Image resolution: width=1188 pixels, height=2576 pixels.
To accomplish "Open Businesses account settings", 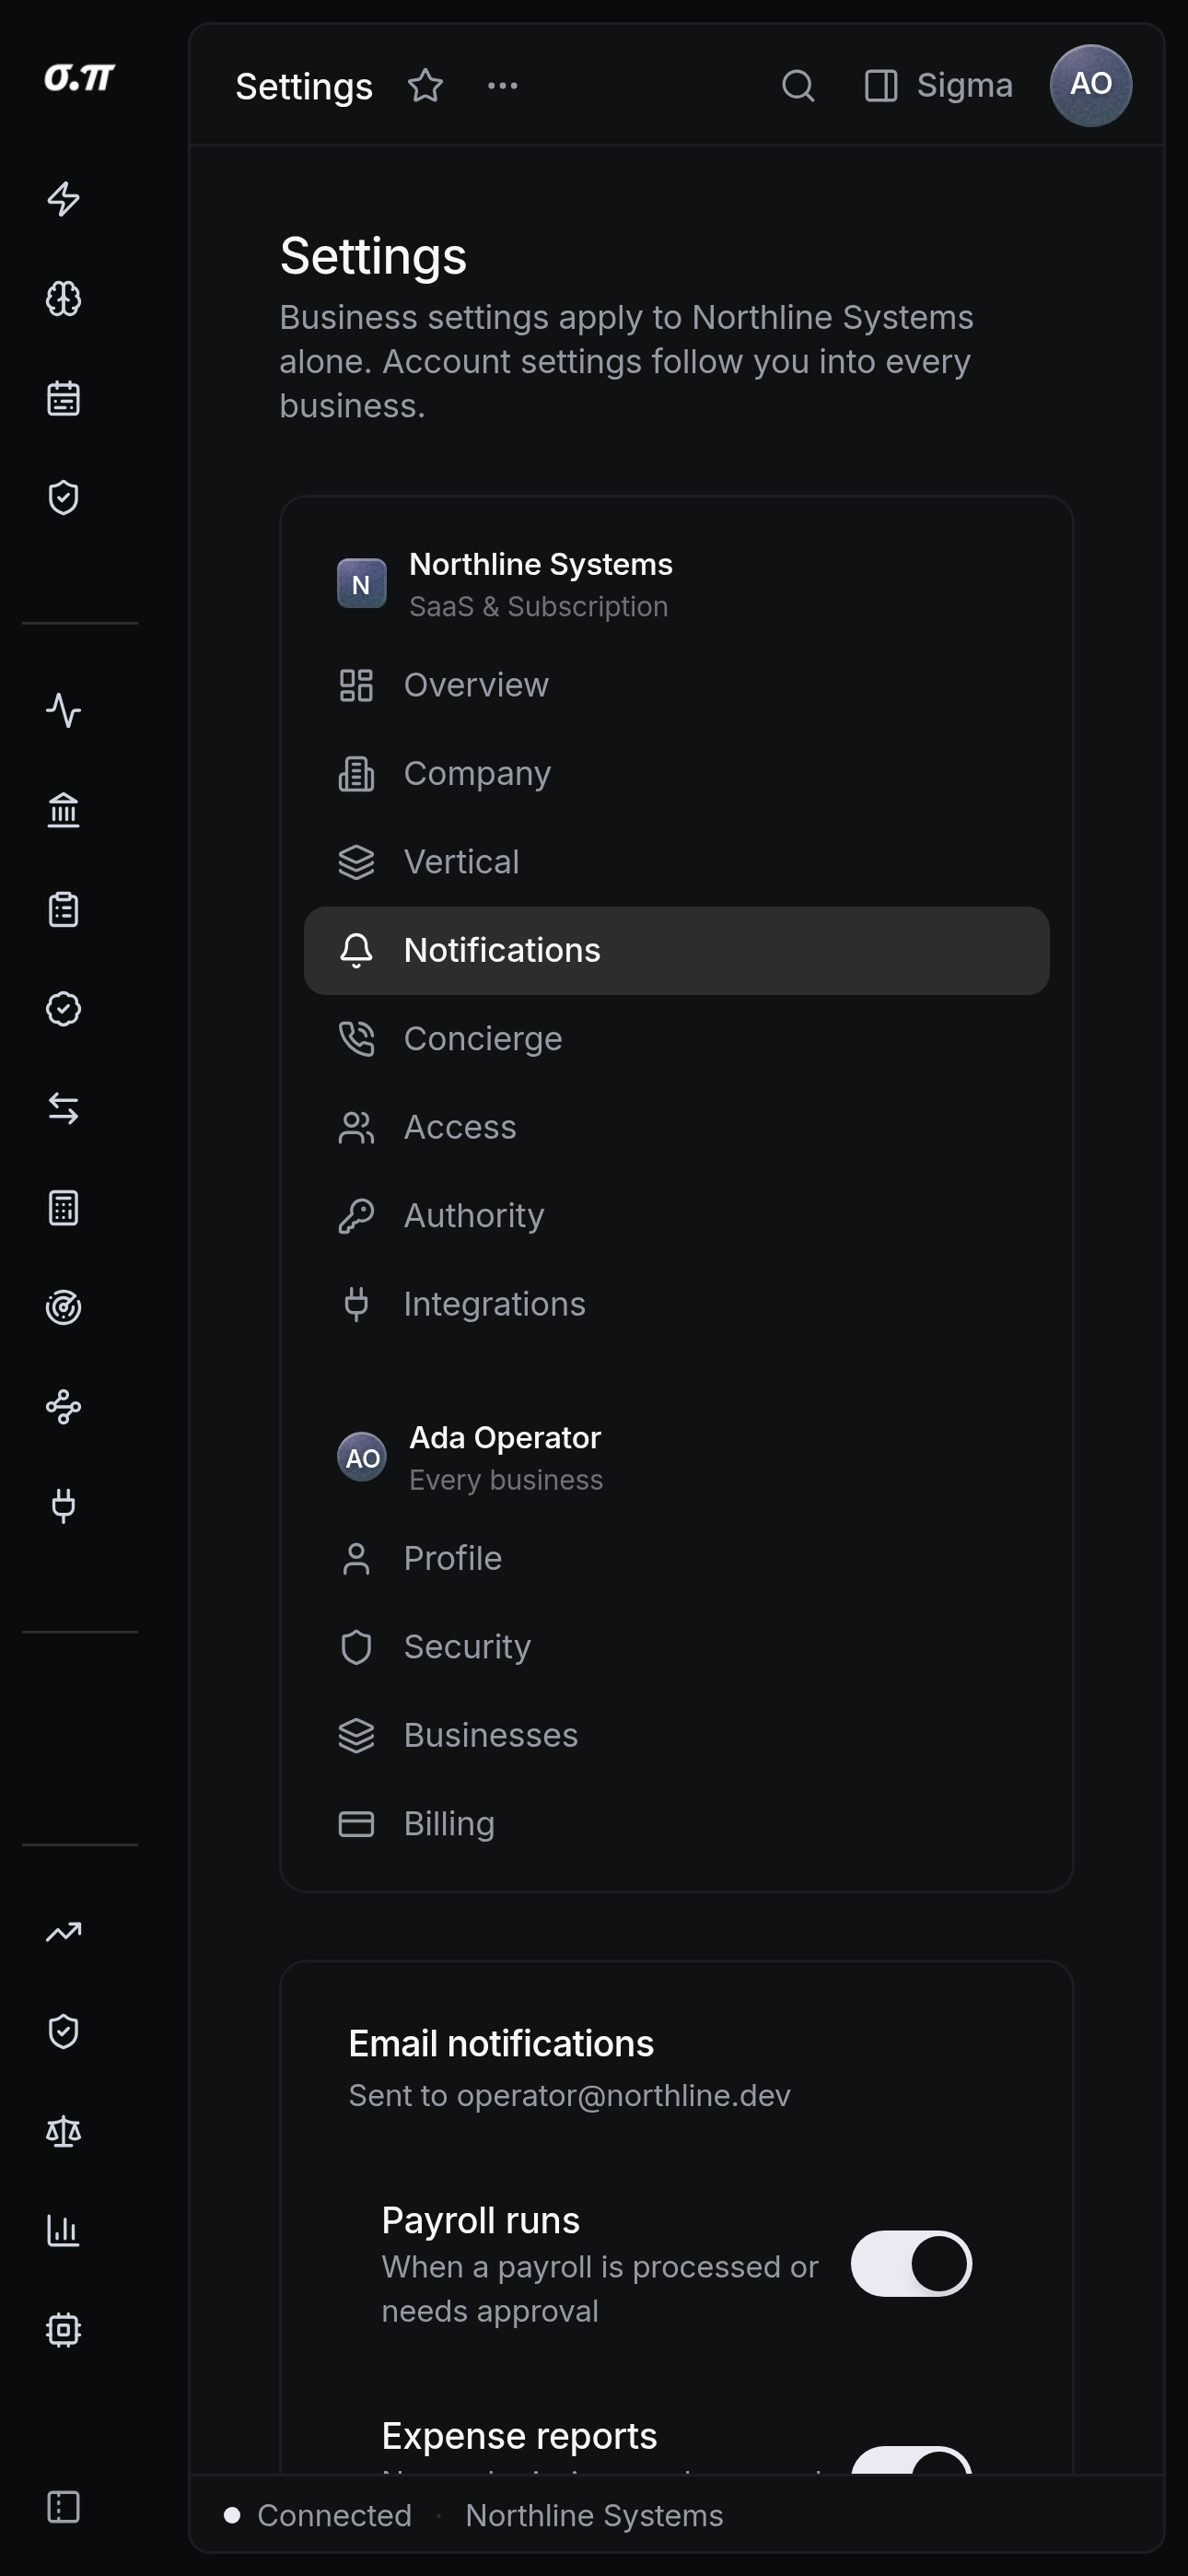I will [x=676, y=1736].
